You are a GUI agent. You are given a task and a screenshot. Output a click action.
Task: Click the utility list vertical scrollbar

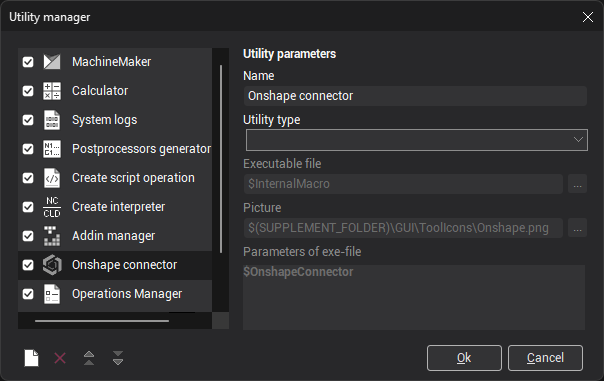(x=221, y=159)
